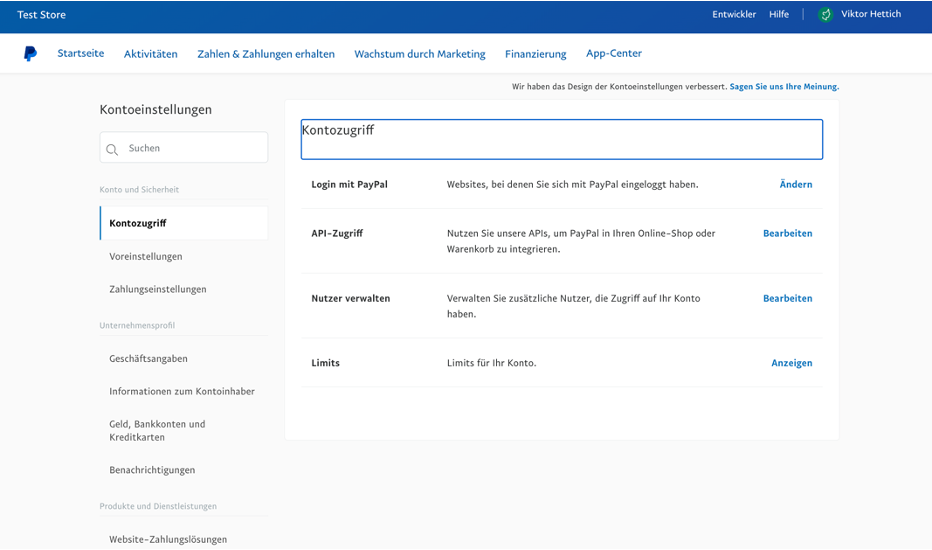932x550 pixels.
Task: Click Anzeigen for Limits
Action: [792, 363]
